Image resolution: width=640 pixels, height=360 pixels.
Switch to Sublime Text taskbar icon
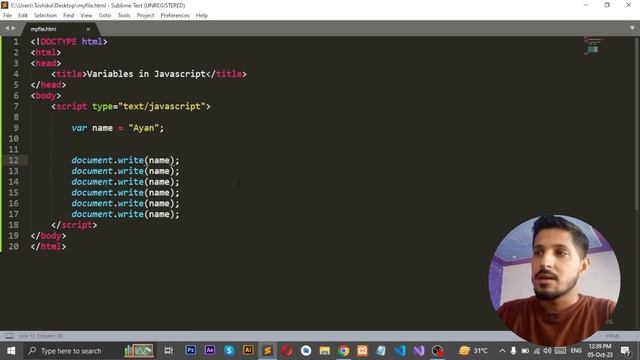[x=267, y=351]
